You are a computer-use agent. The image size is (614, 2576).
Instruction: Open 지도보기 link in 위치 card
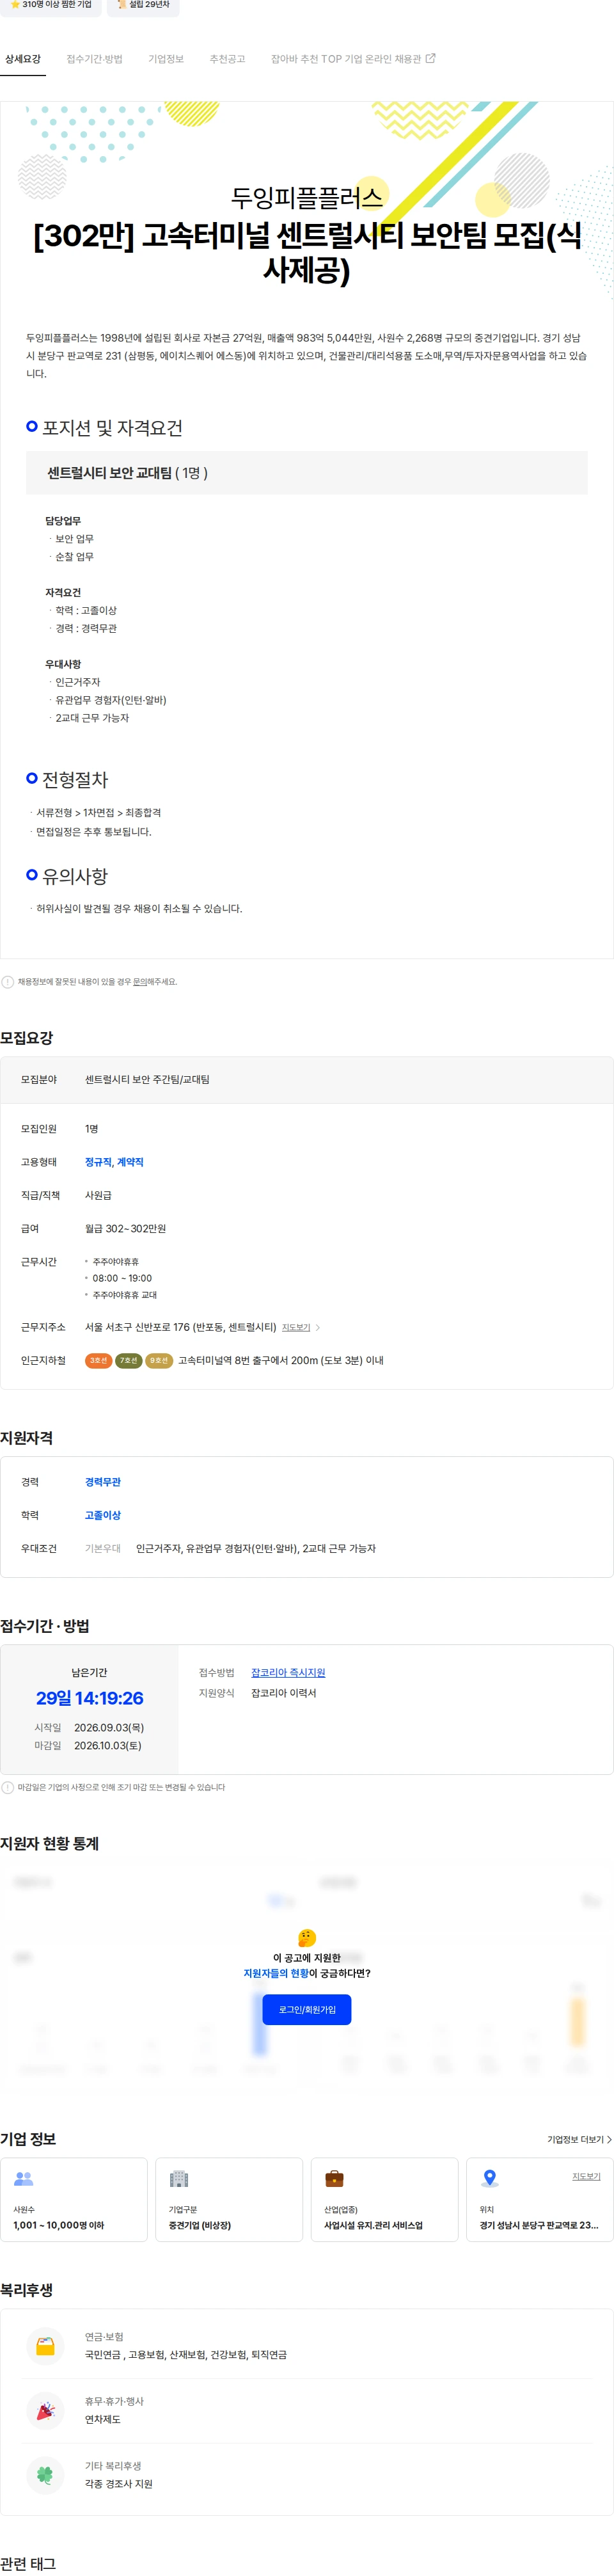point(586,2176)
